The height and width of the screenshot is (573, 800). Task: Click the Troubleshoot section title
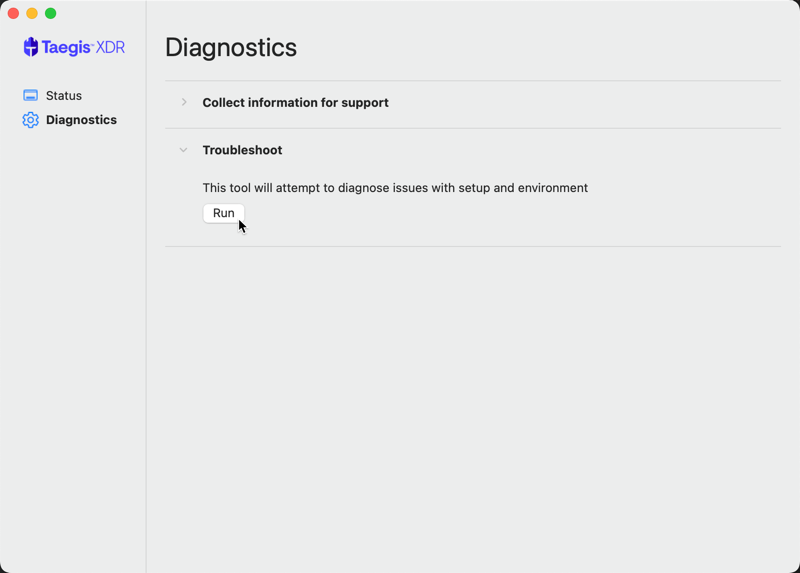[x=242, y=150]
